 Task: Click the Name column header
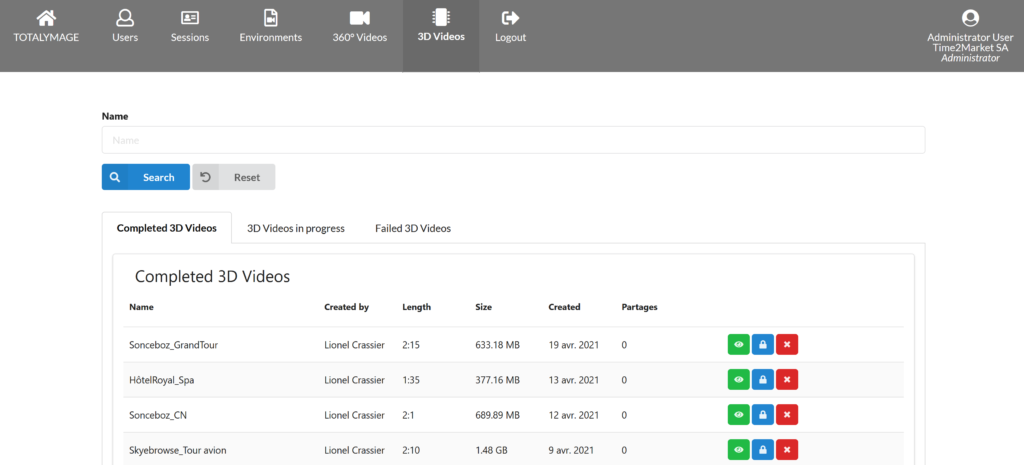tap(141, 307)
